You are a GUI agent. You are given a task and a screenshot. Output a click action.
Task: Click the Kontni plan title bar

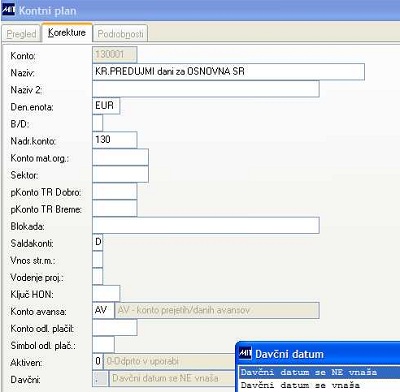200,10
